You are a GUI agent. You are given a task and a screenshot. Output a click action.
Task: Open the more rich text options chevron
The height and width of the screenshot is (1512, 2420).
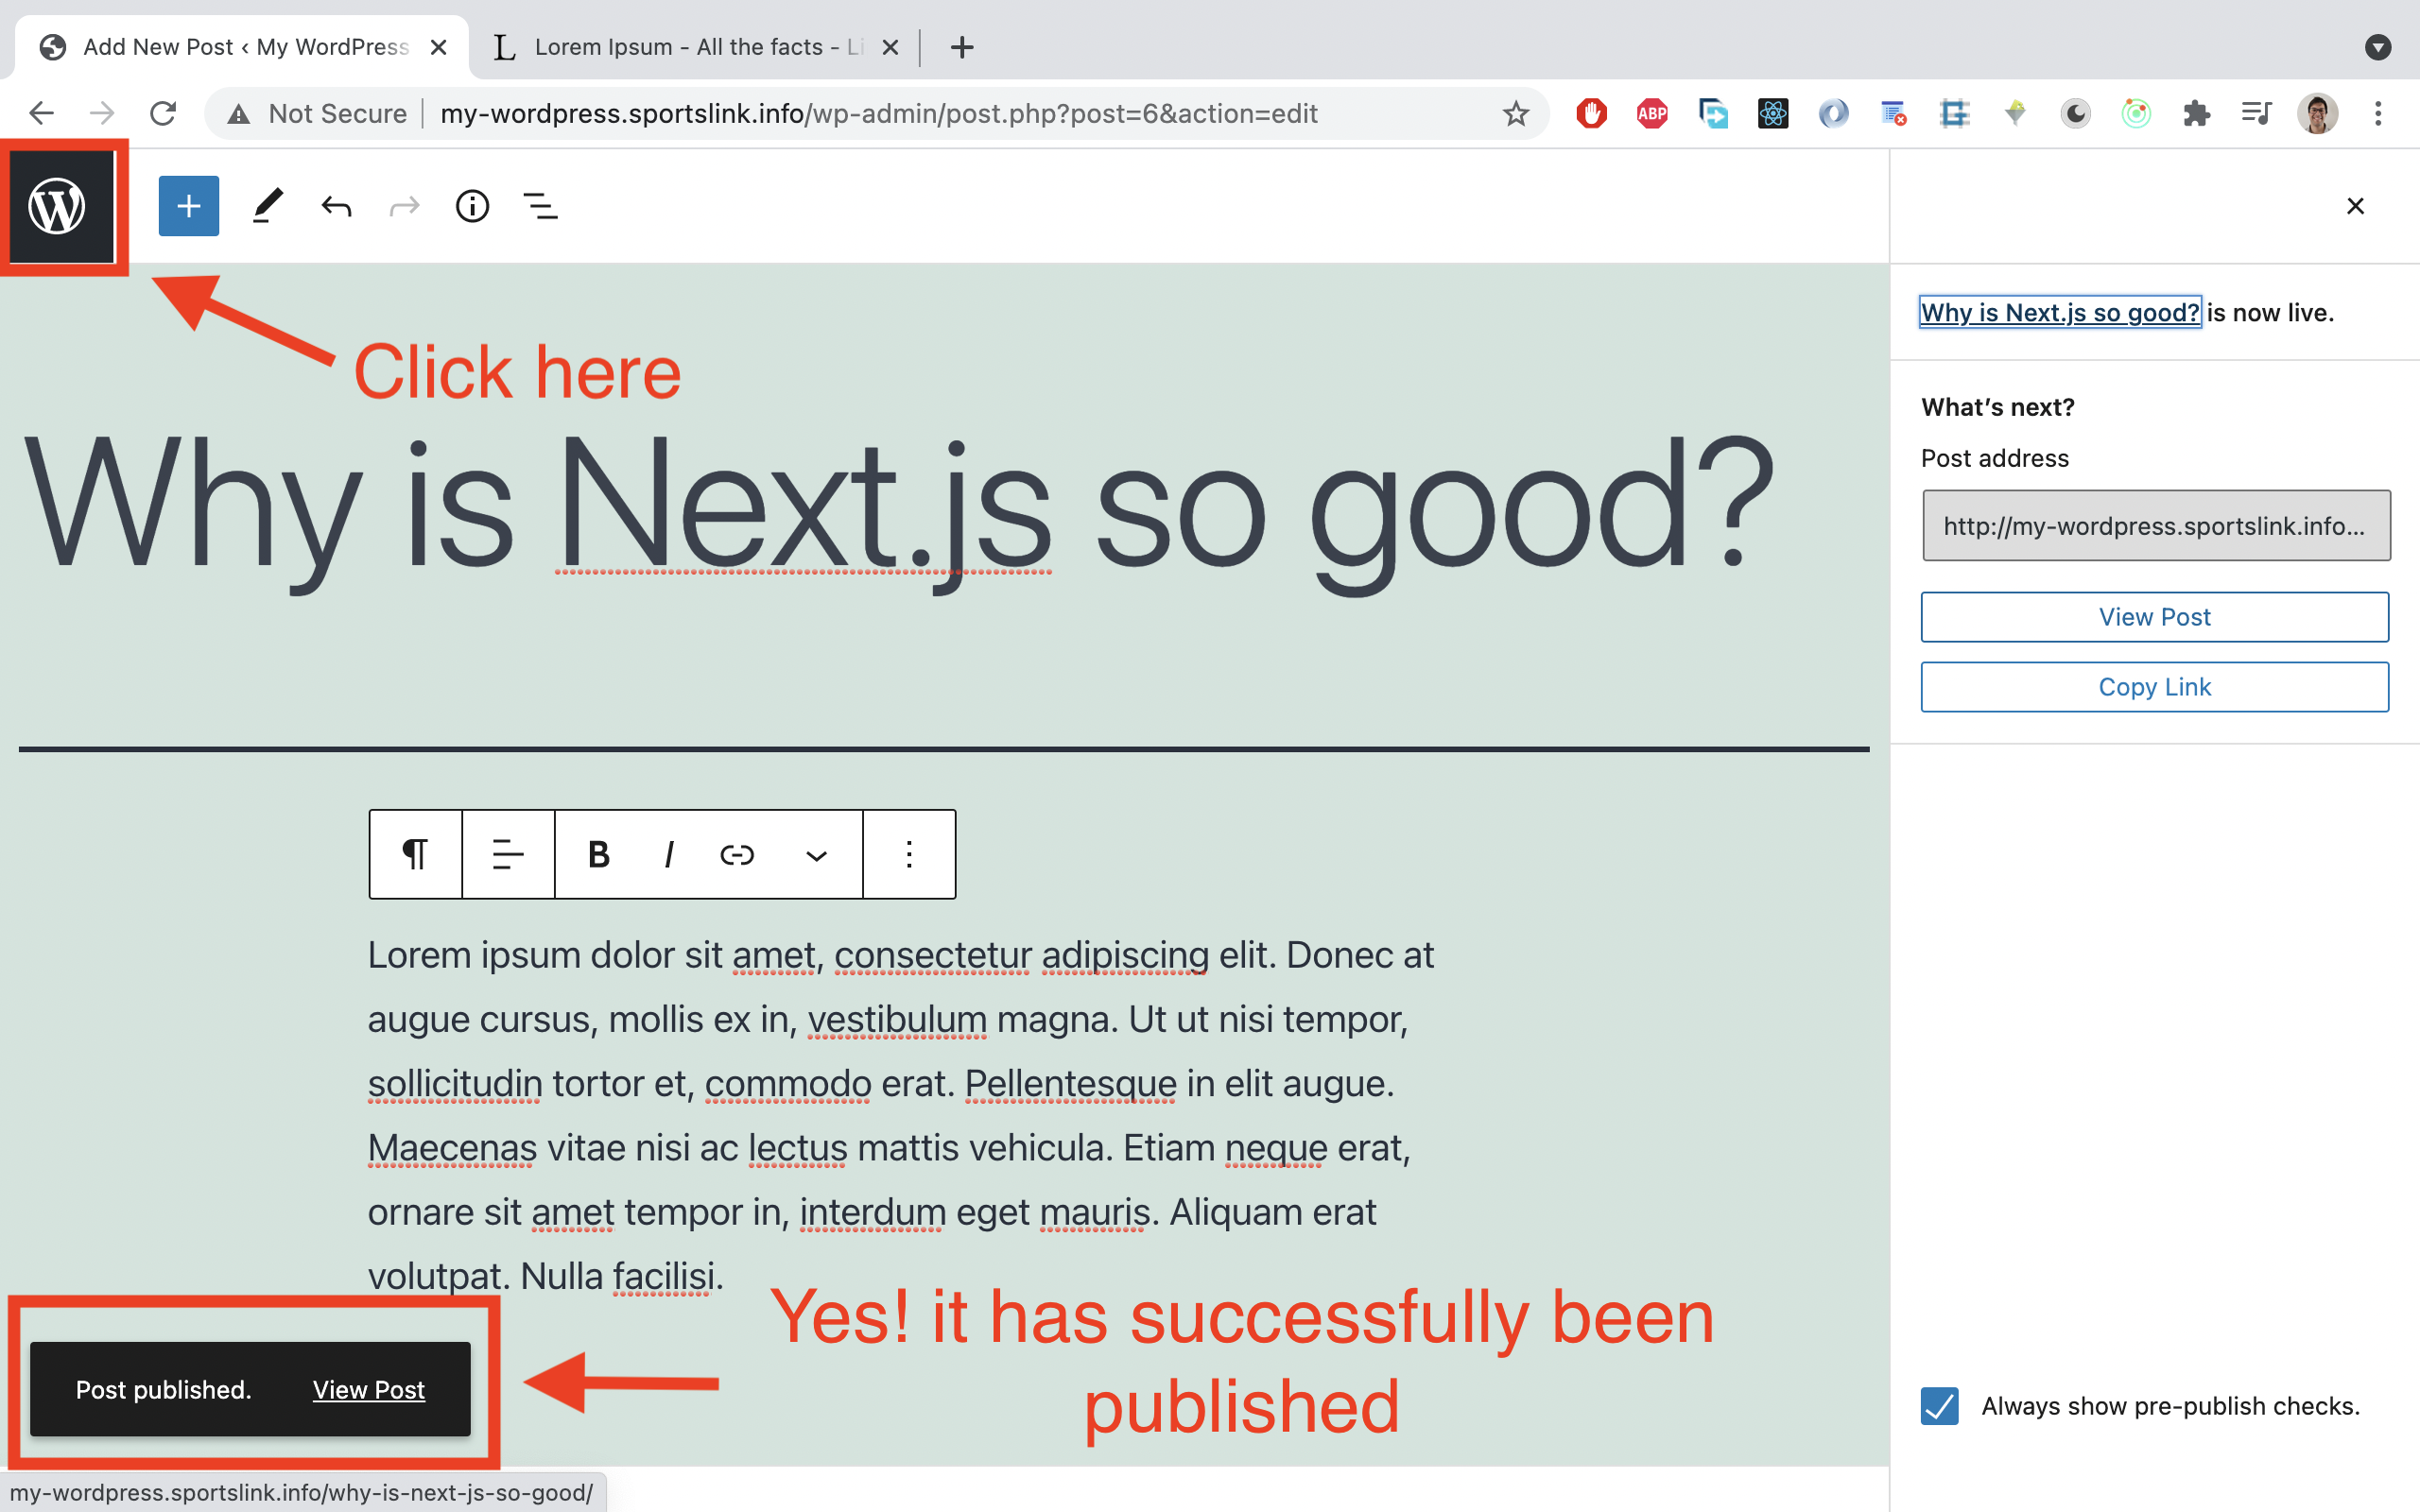tap(817, 856)
